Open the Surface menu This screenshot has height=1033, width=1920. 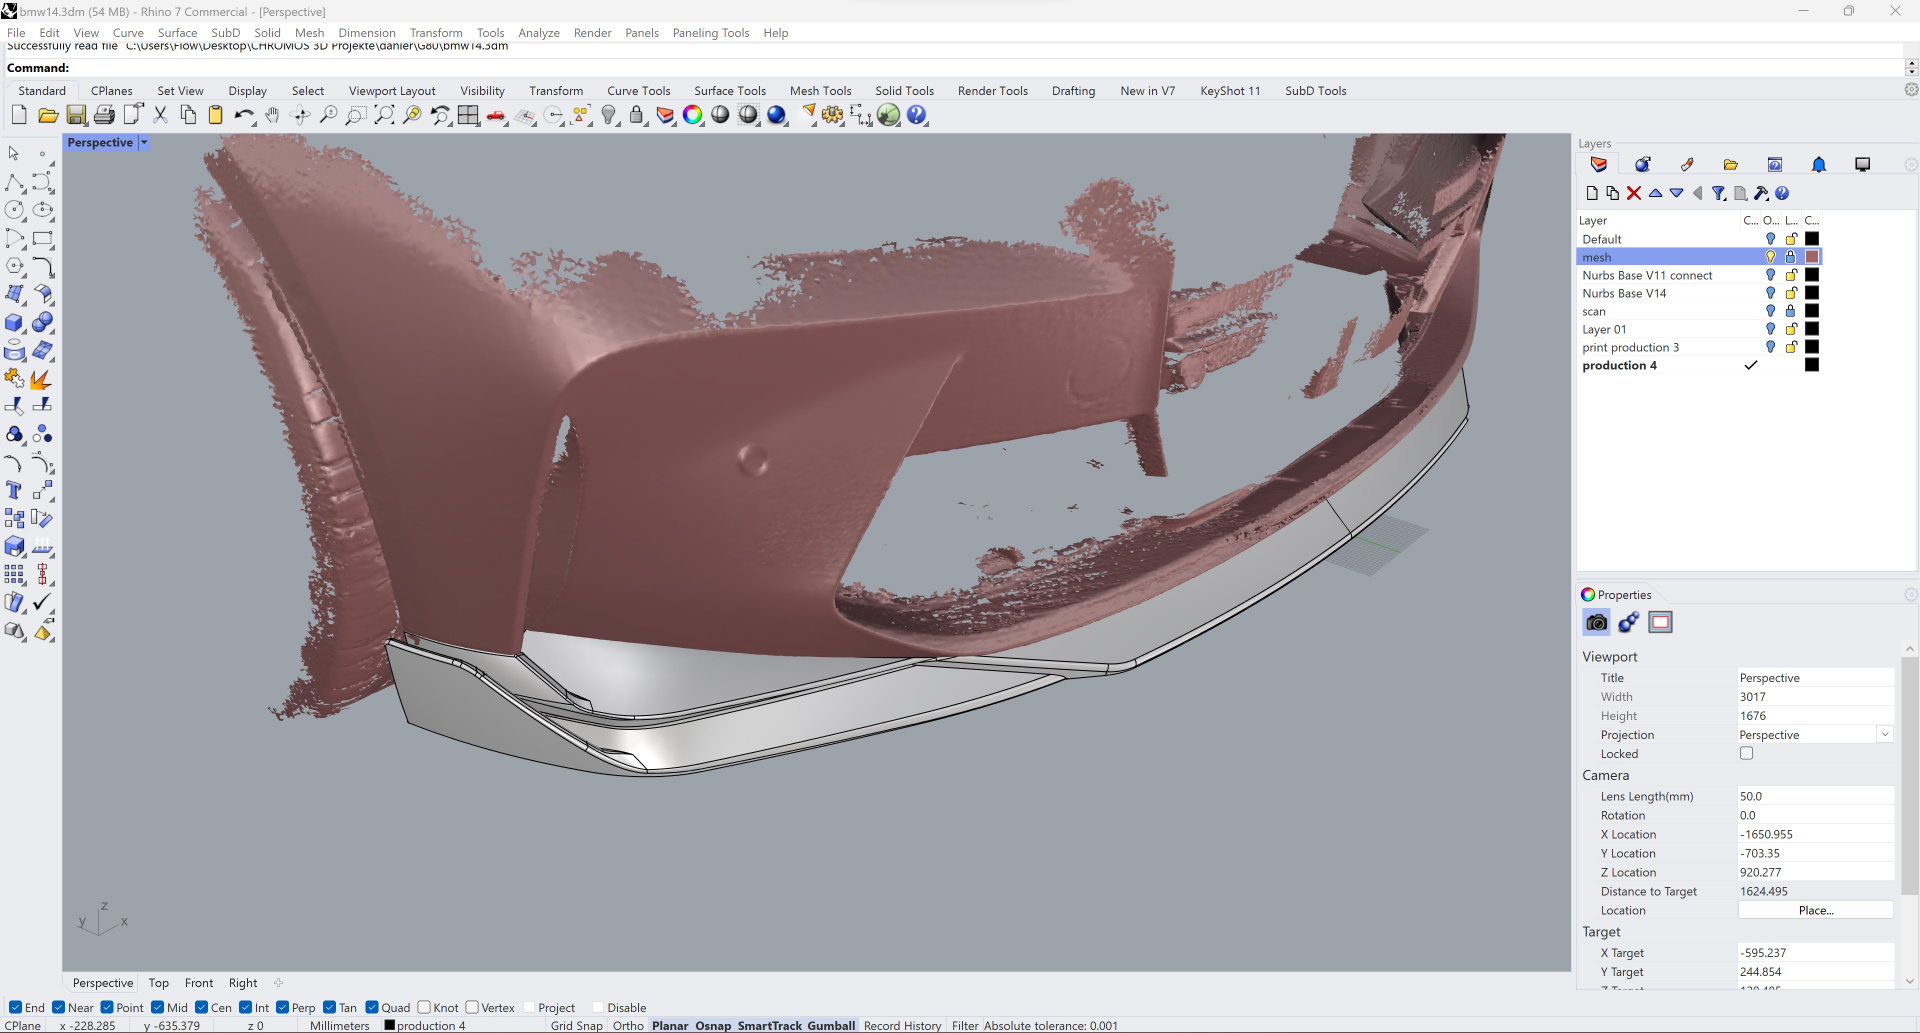(x=177, y=33)
